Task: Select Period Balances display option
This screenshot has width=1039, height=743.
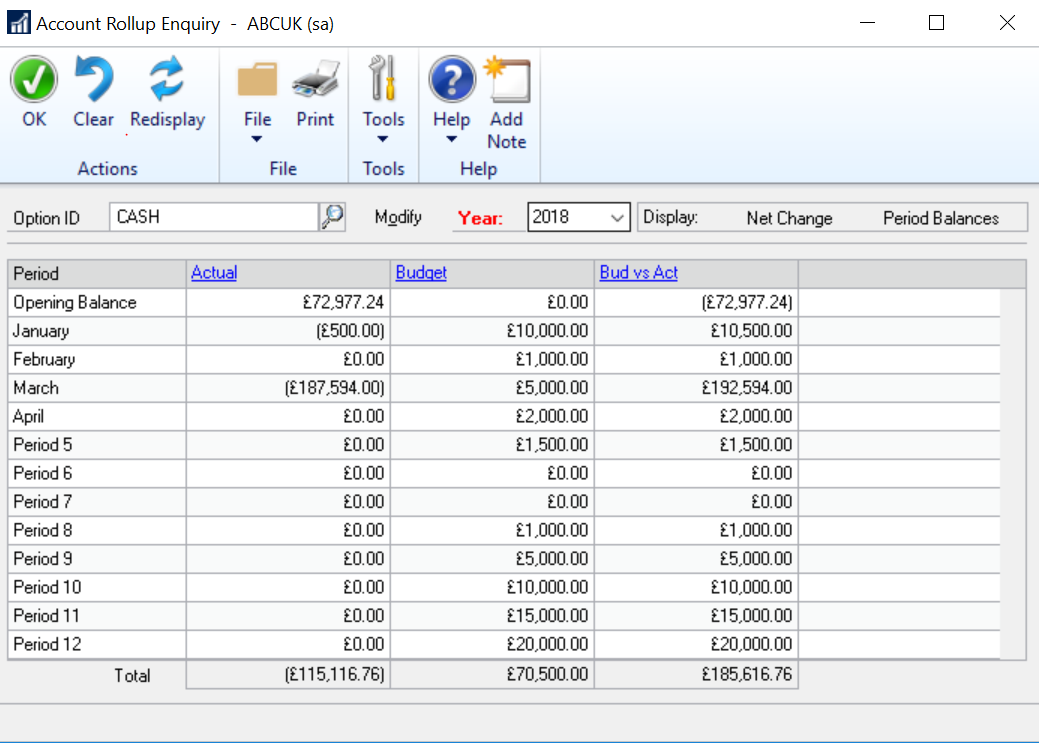Action: (x=940, y=218)
